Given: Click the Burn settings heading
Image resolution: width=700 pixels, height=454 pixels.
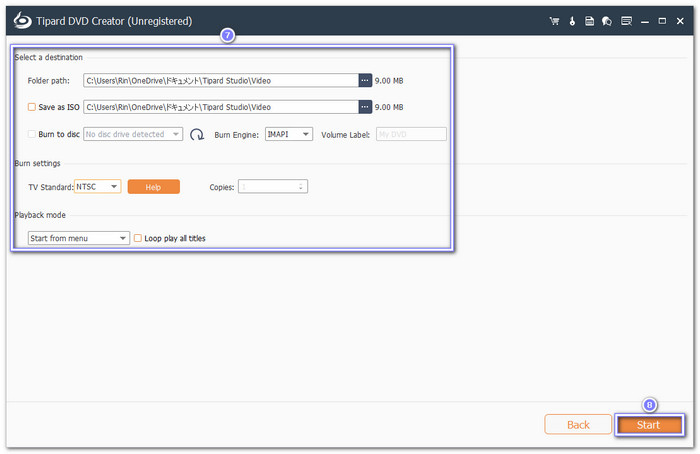Looking at the screenshot, I should 37,163.
